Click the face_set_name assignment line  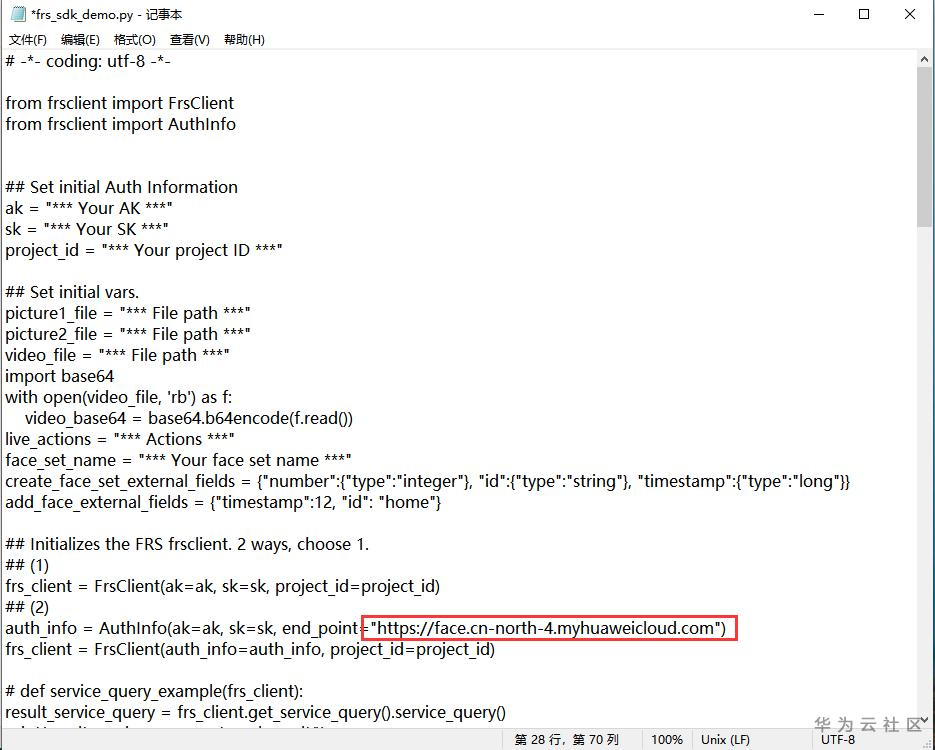pos(178,460)
